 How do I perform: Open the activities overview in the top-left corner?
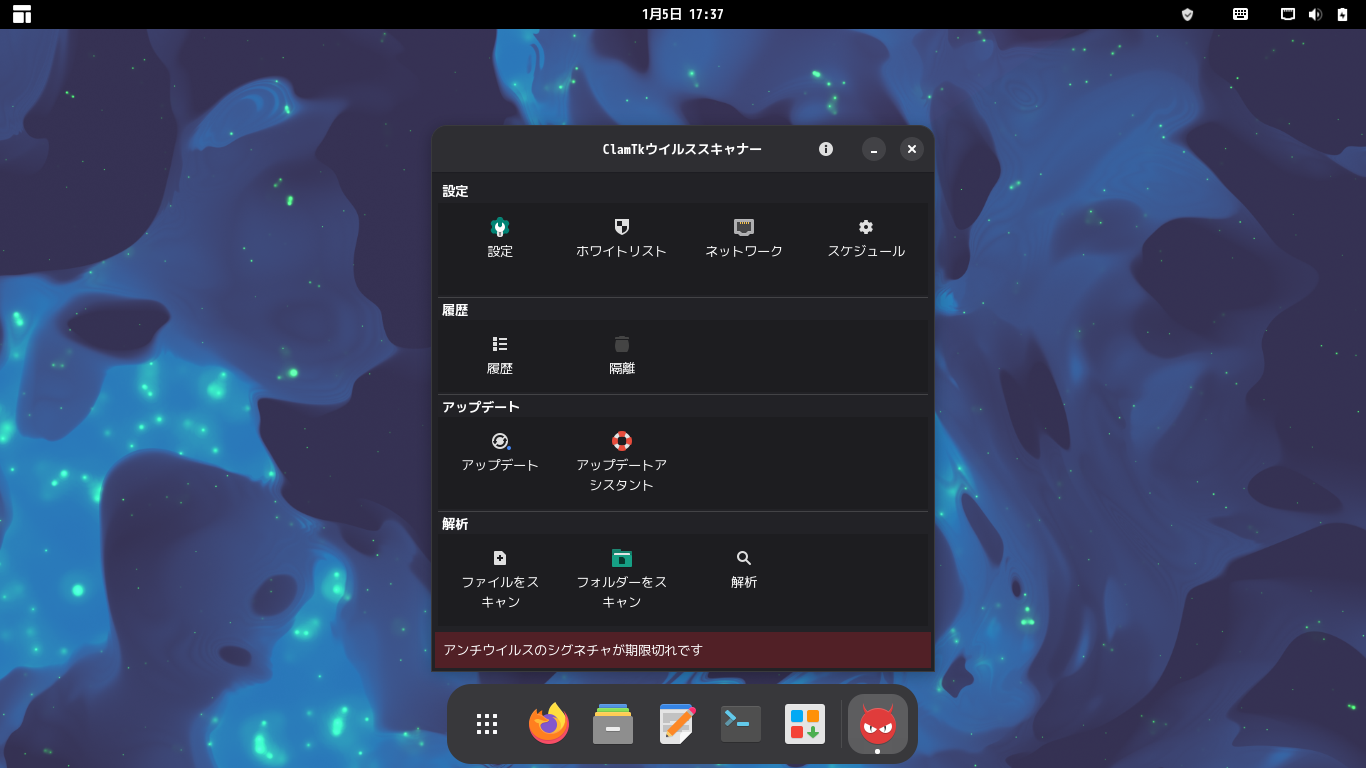(22, 14)
